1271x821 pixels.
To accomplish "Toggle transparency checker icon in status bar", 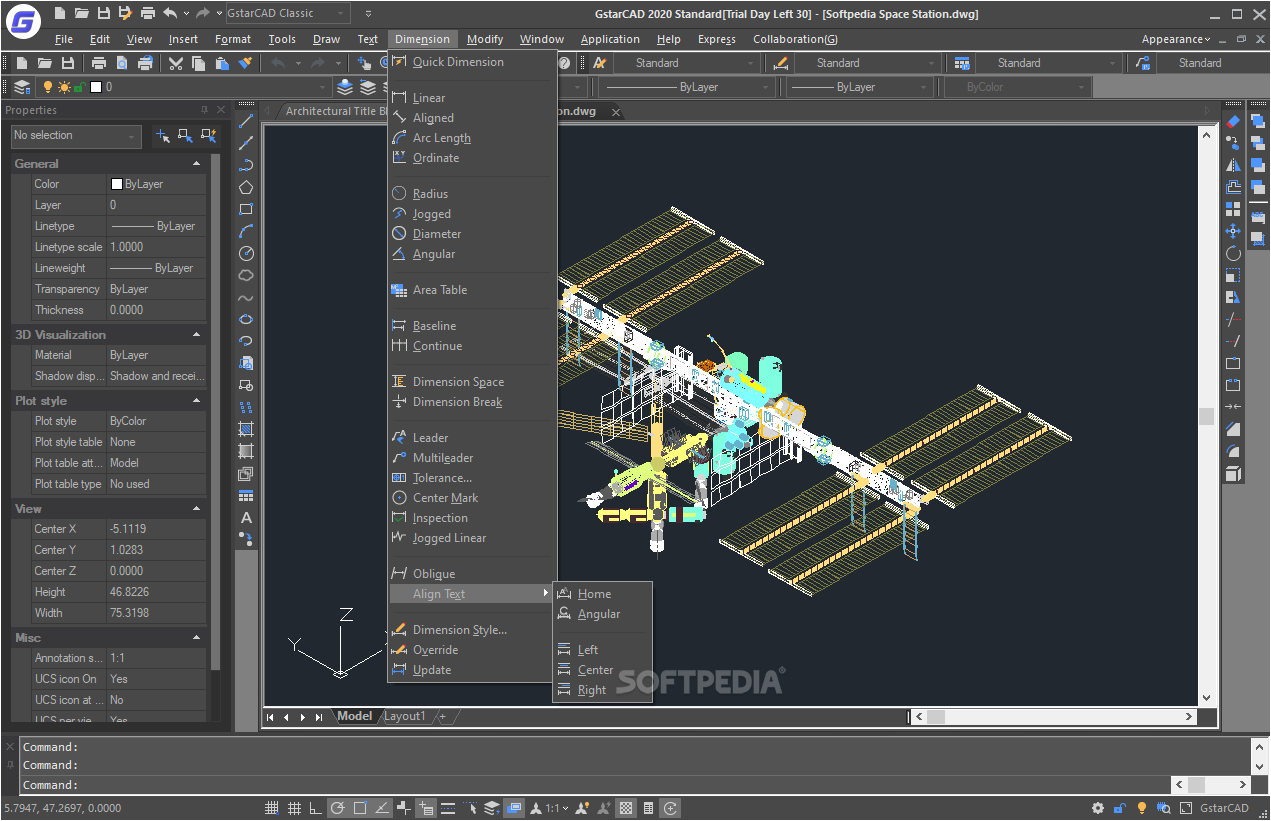I will click(x=626, y=808).
